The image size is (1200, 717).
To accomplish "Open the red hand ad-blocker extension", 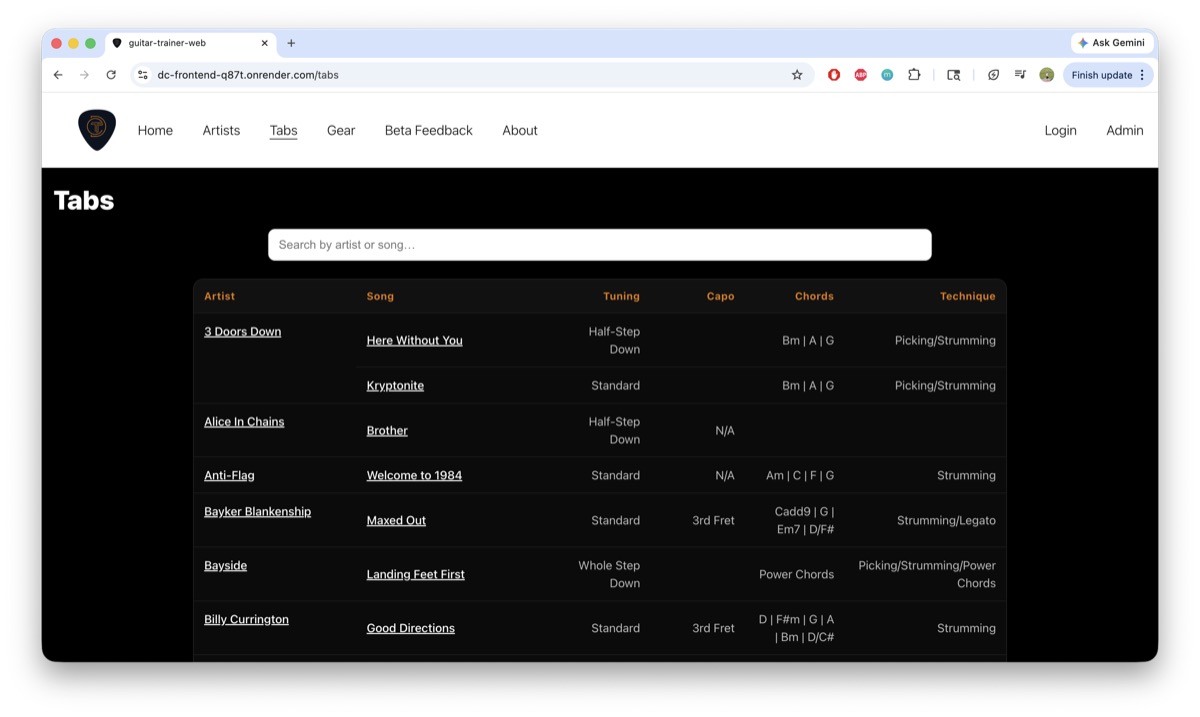I will pos(834,75).
